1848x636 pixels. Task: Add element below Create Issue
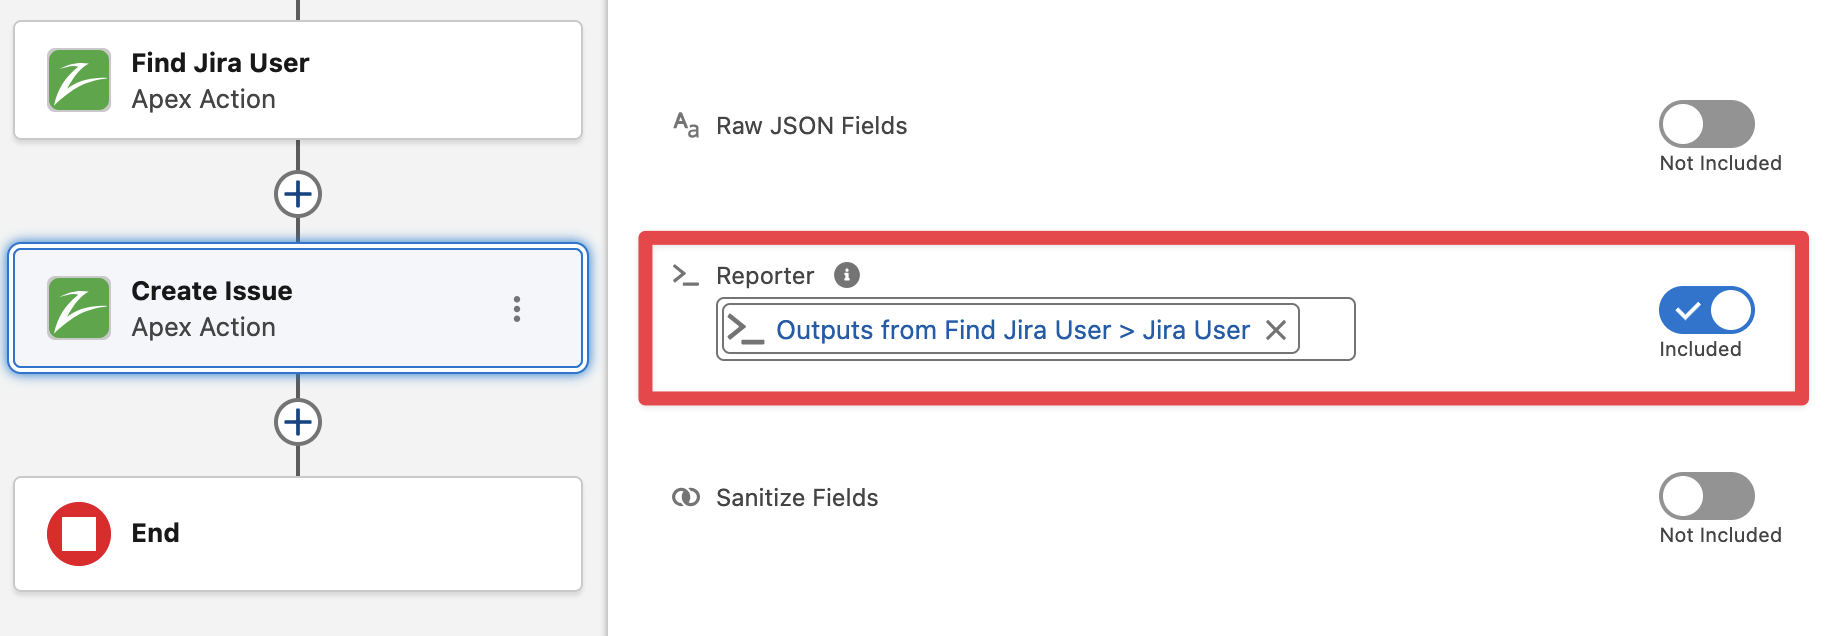pyautogui.click(x=298, y=422)
